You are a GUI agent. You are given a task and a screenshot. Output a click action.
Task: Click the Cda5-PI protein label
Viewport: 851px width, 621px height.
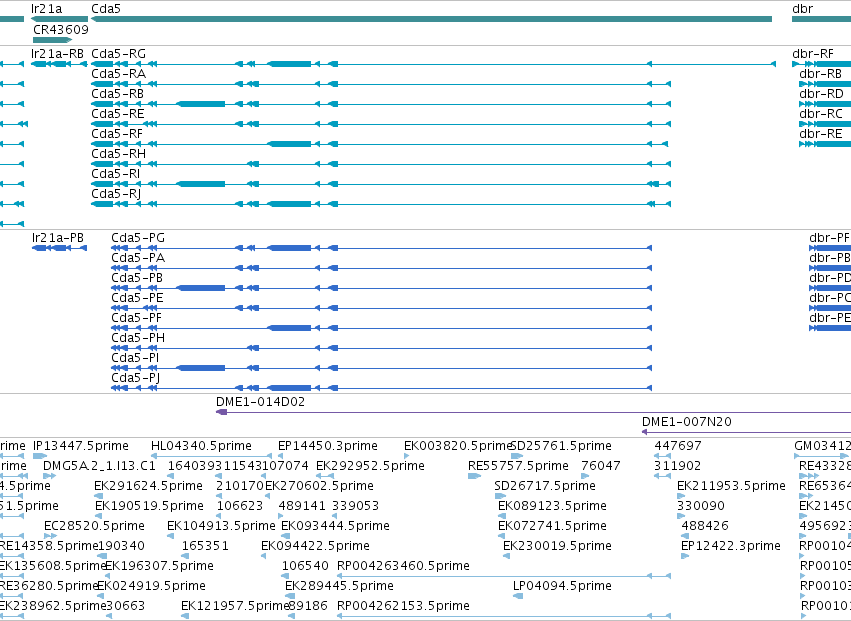pyautogui.click(x=135, y=358)
